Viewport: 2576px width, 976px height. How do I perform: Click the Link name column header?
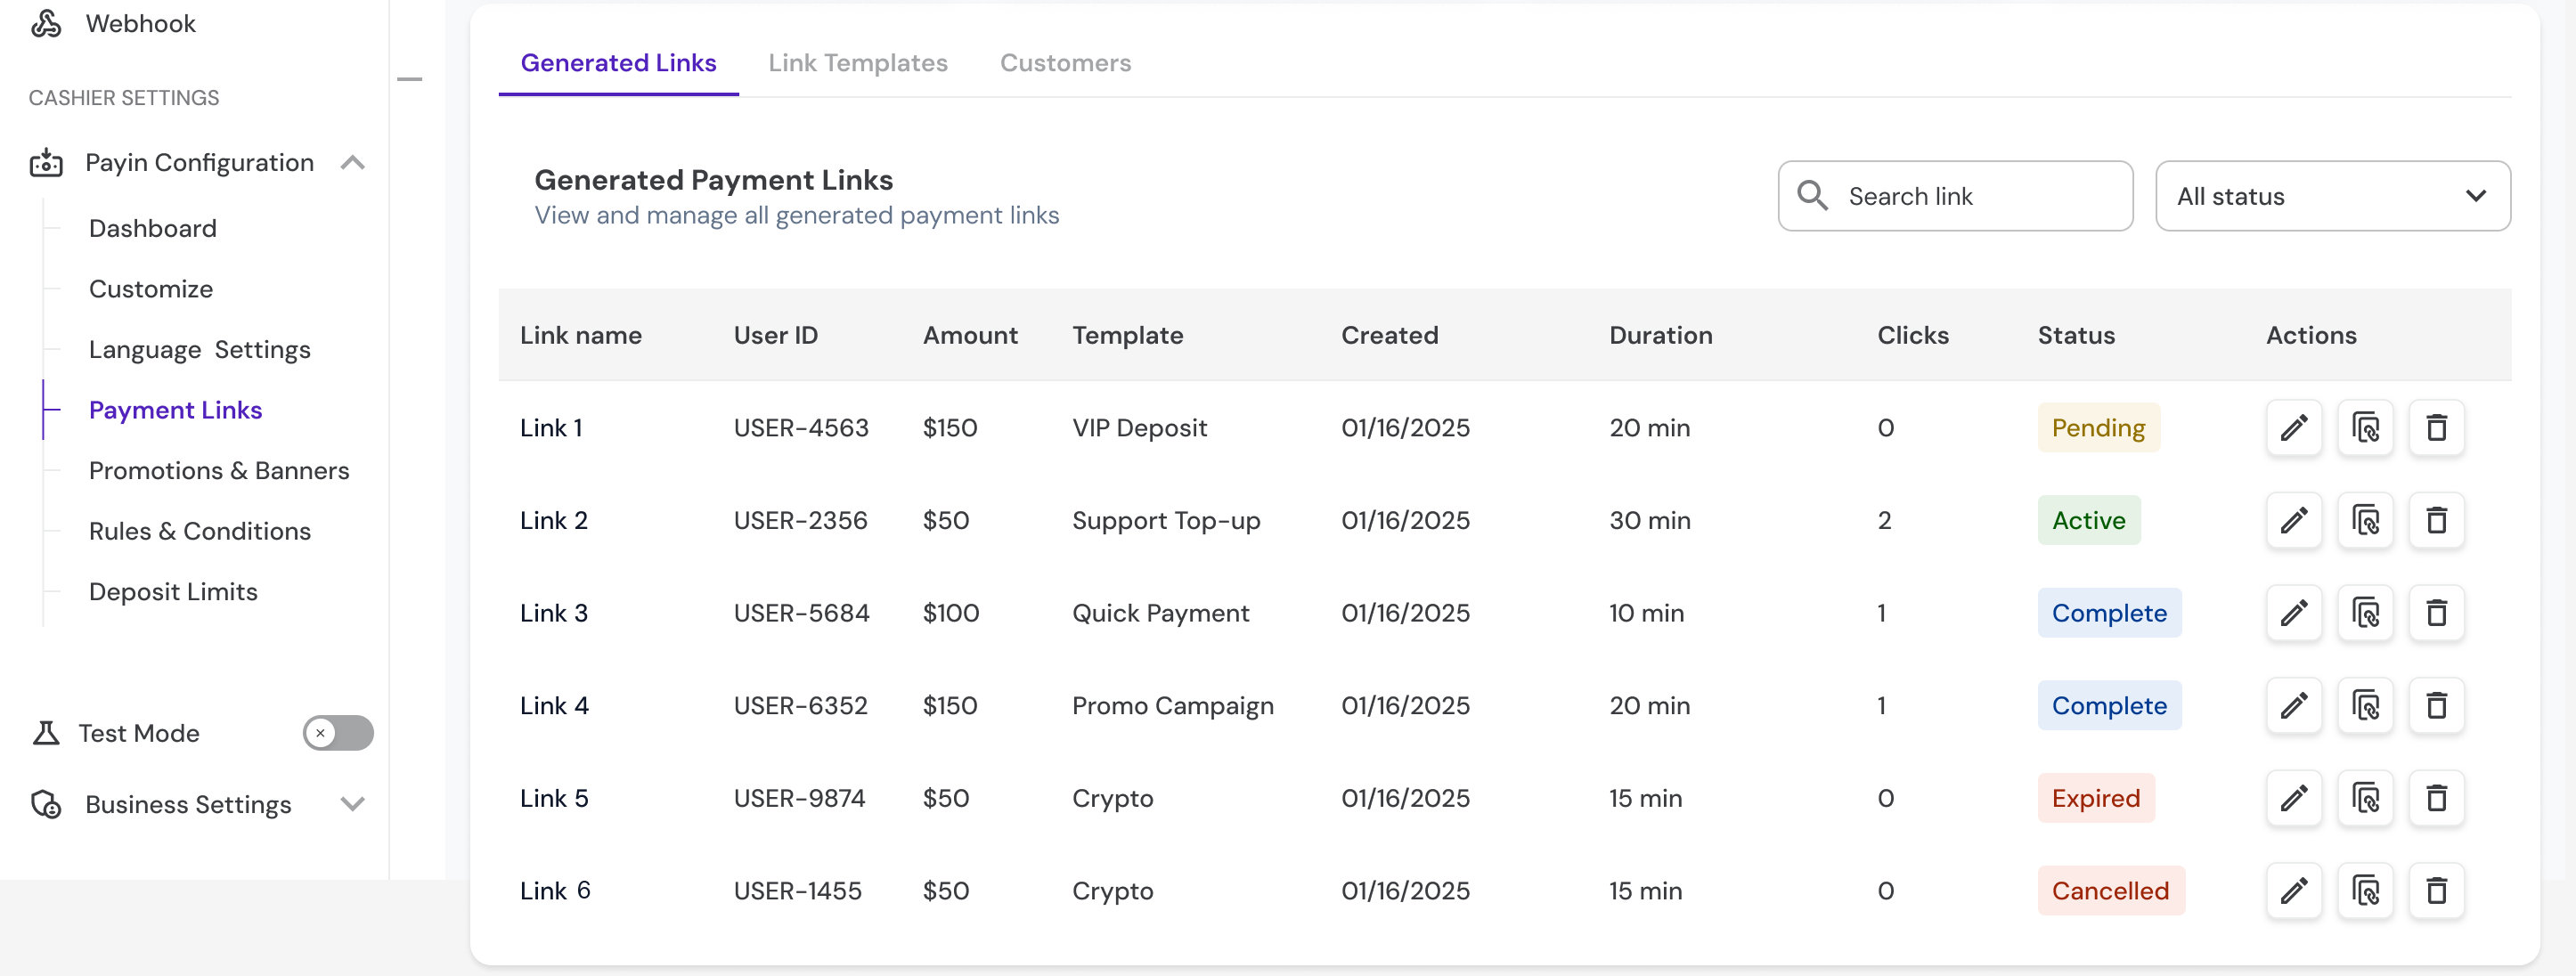click(581, 335)
